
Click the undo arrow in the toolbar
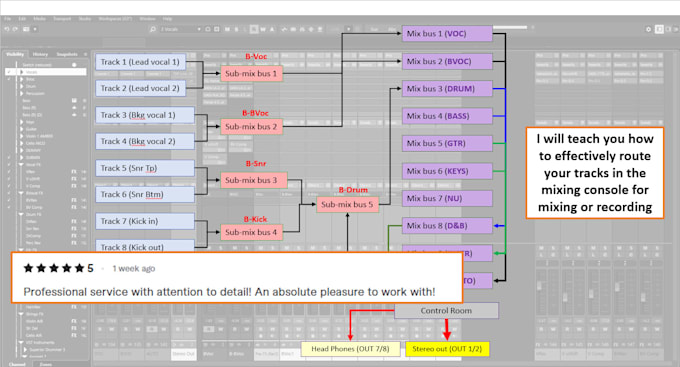point(7,29)
